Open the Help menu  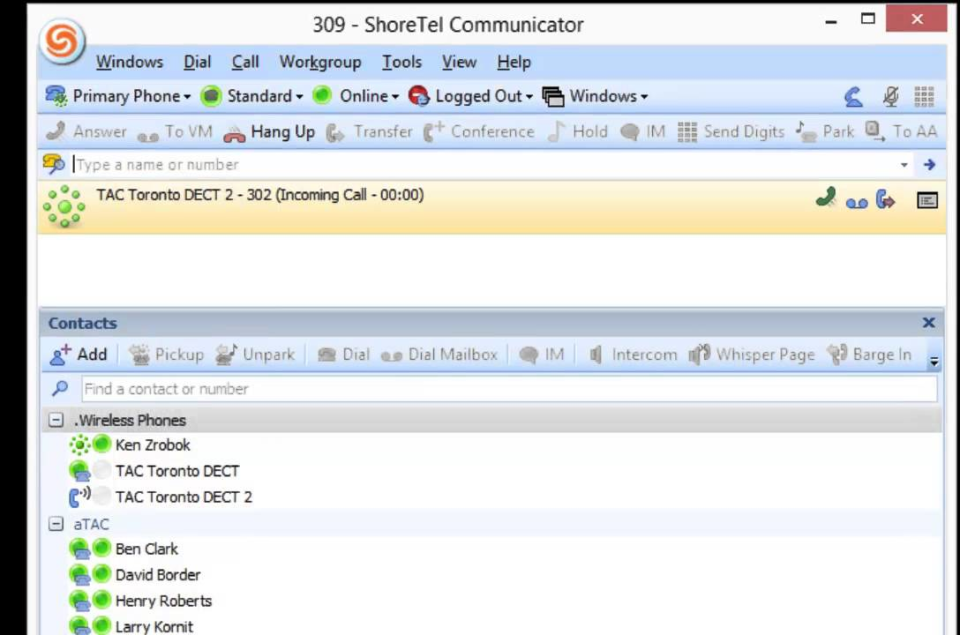point(514,62)
